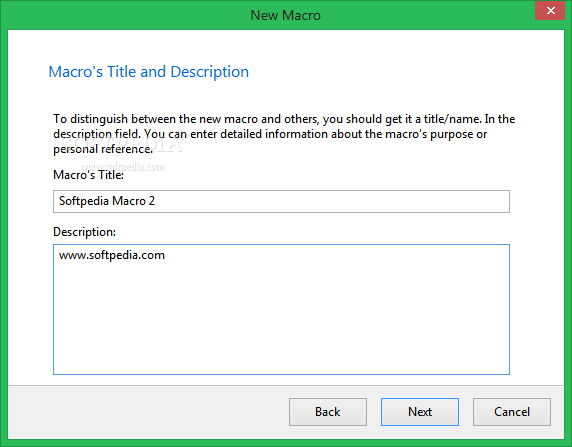Cancel the New Macro wizard

tap(511, 412)
